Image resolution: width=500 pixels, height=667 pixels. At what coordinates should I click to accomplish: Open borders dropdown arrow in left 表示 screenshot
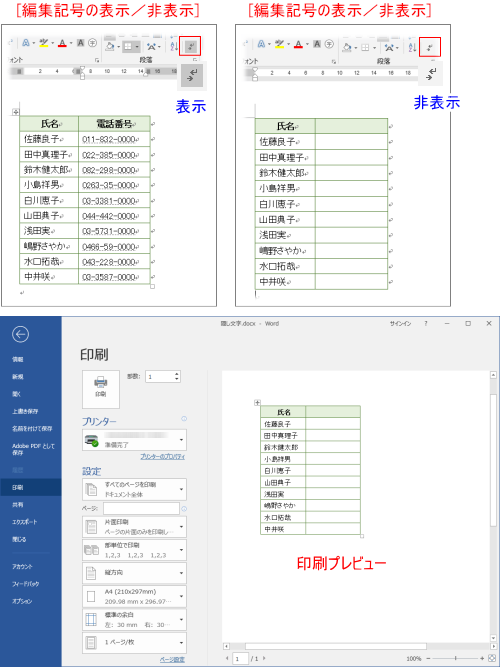tap(137, 47)
